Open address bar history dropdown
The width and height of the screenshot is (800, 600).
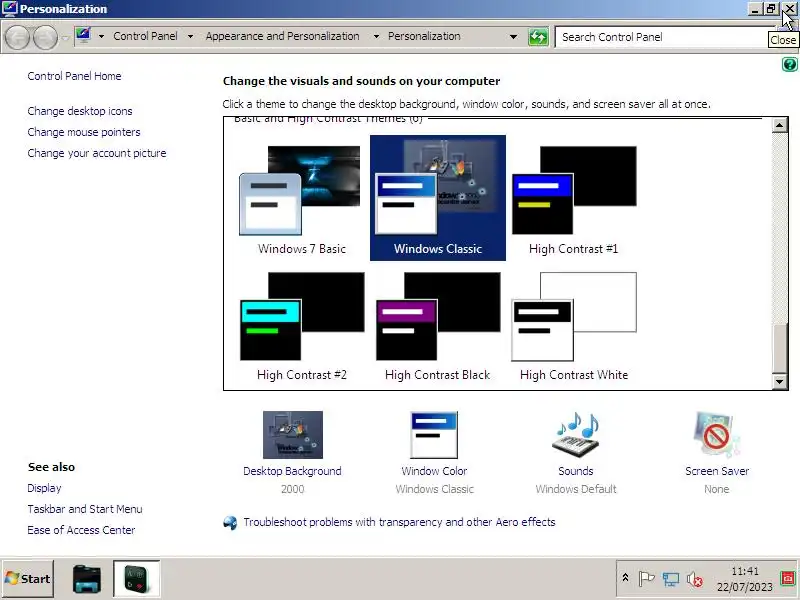click(x=513, y=37)
